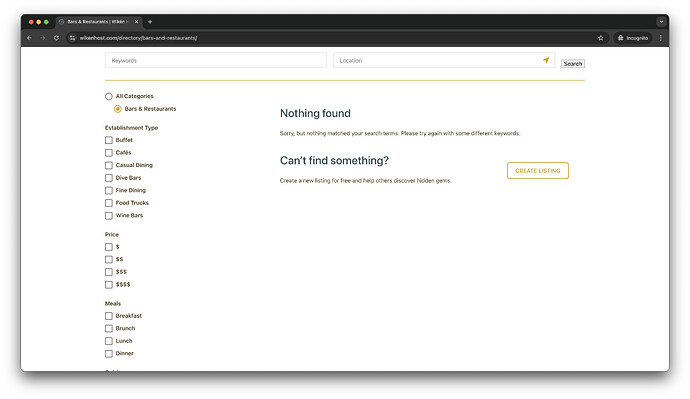Click the green macOS window zoom button
Screen dimensions: 690x399
click(46, 22)
